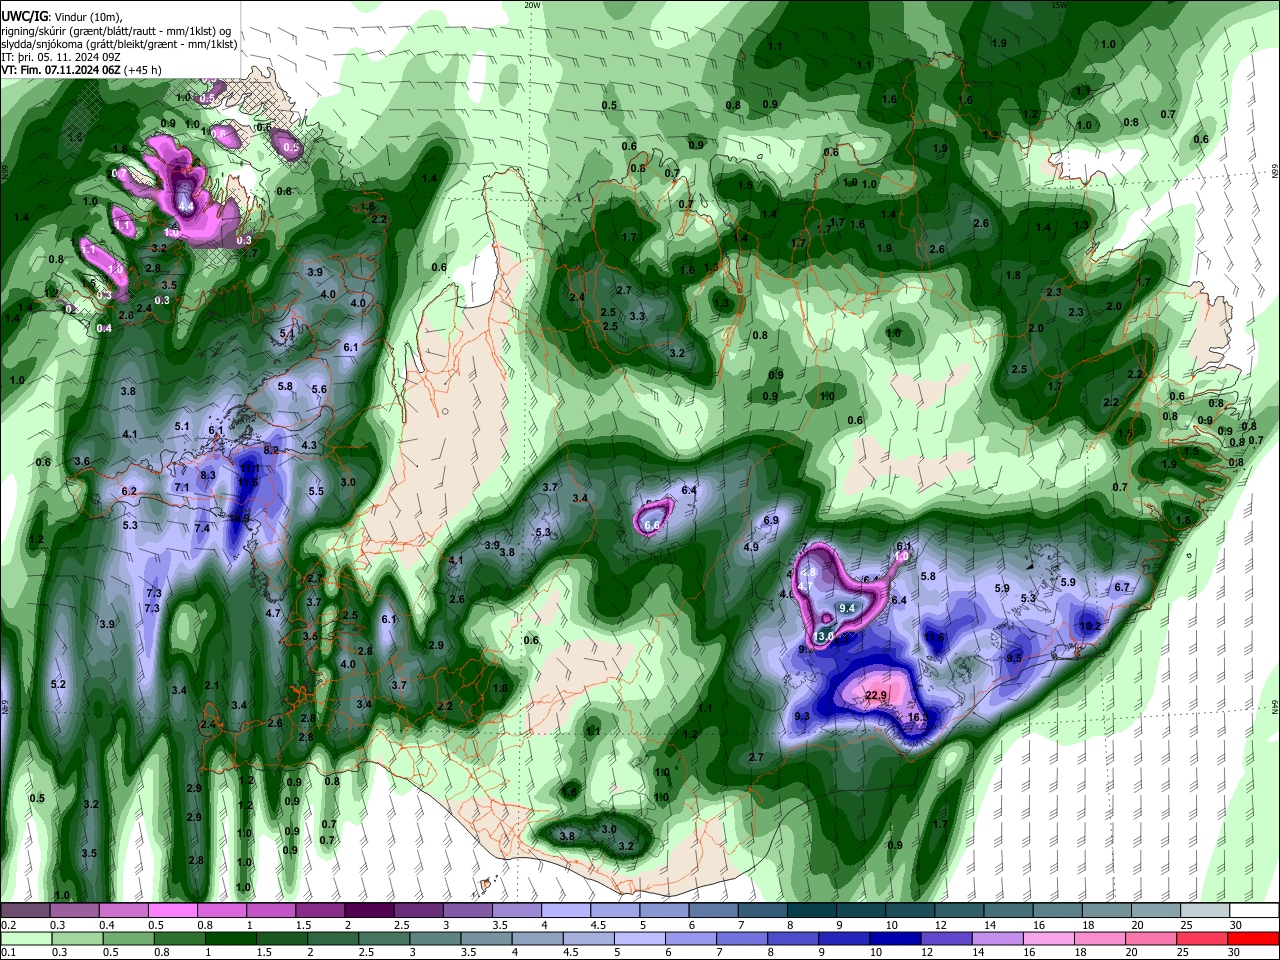Click the 0.2 label in upper legend
The image size is (1280, 960).
click(x=8, y=925)
